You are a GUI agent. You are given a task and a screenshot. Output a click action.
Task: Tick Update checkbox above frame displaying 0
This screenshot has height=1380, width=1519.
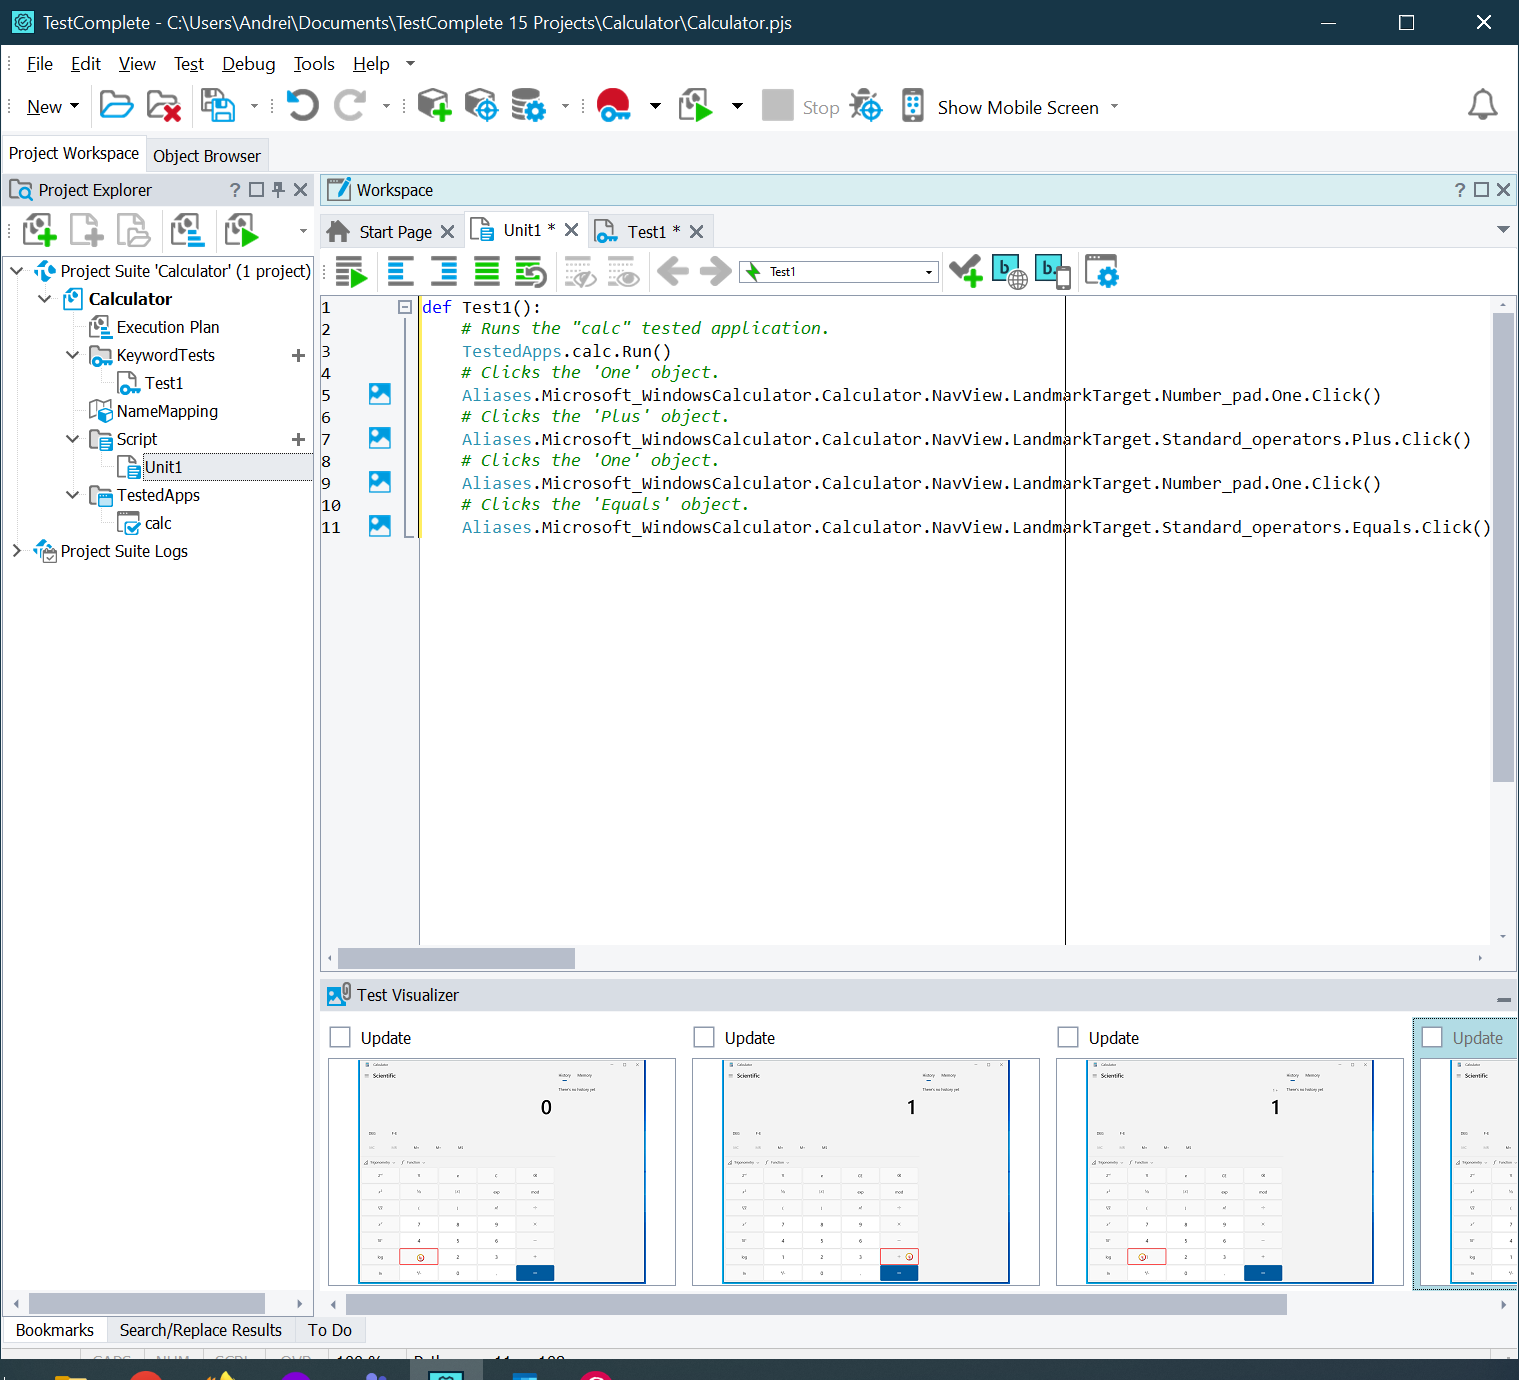(x=340, y=1037)
